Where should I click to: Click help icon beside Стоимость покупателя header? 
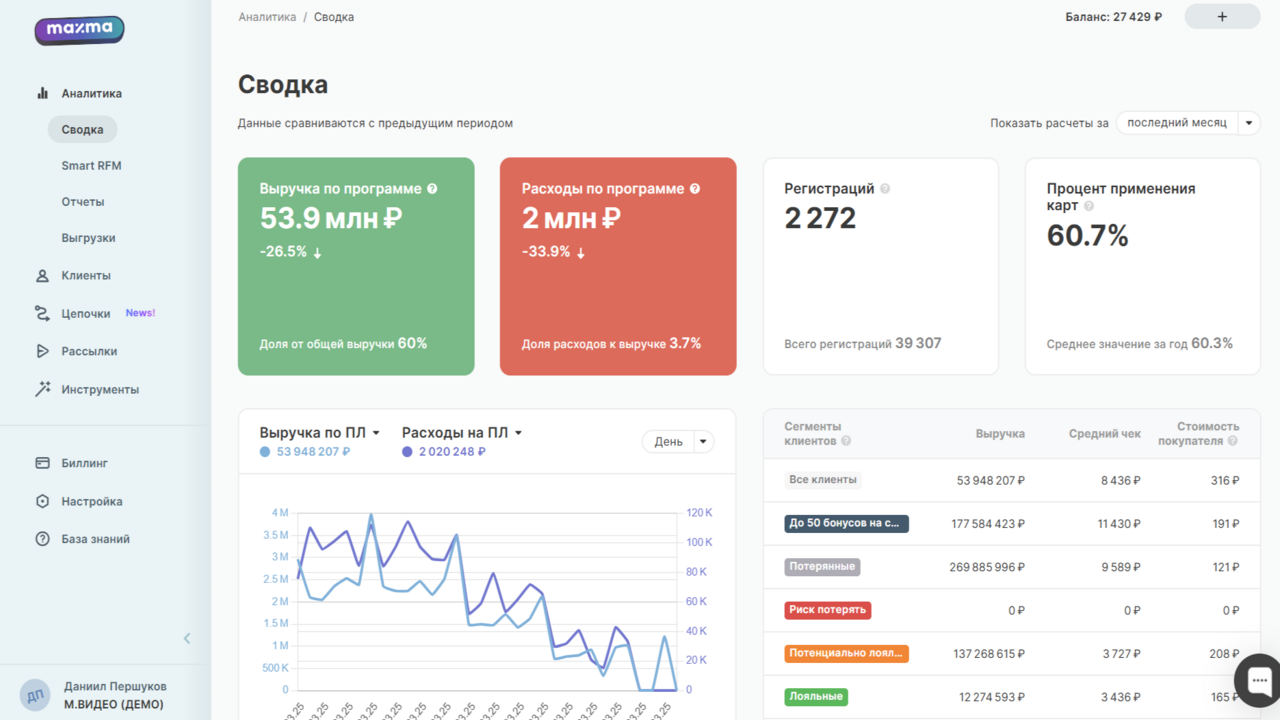[1232, 441]
